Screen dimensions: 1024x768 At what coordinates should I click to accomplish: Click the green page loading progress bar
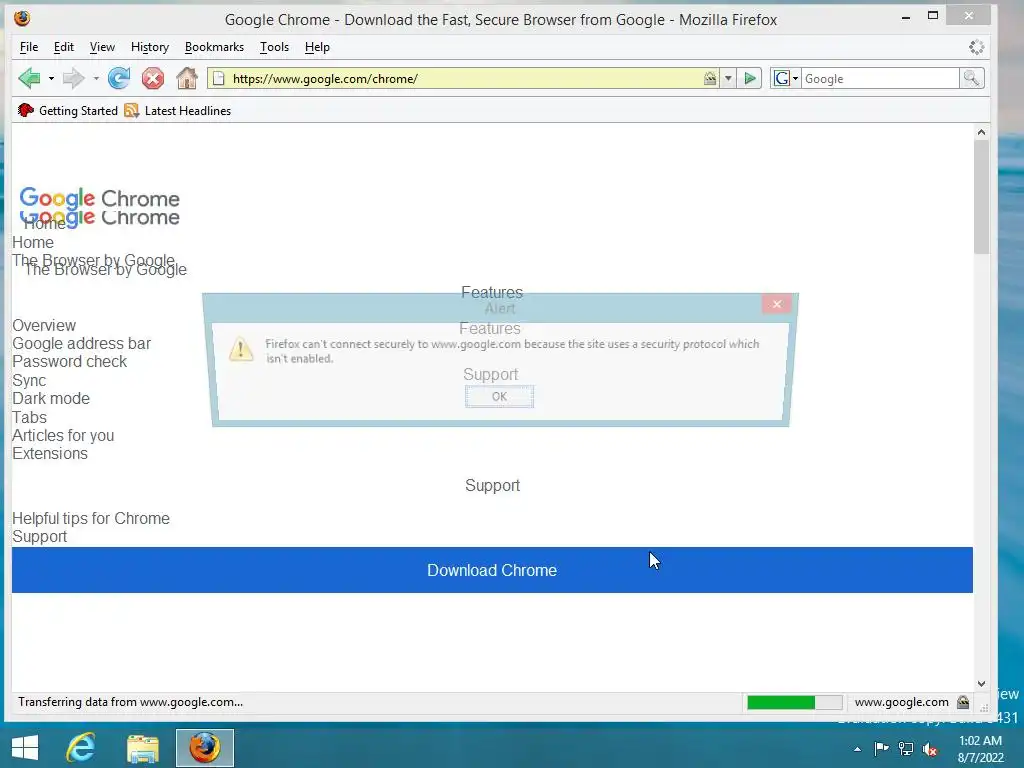[794, 702]
